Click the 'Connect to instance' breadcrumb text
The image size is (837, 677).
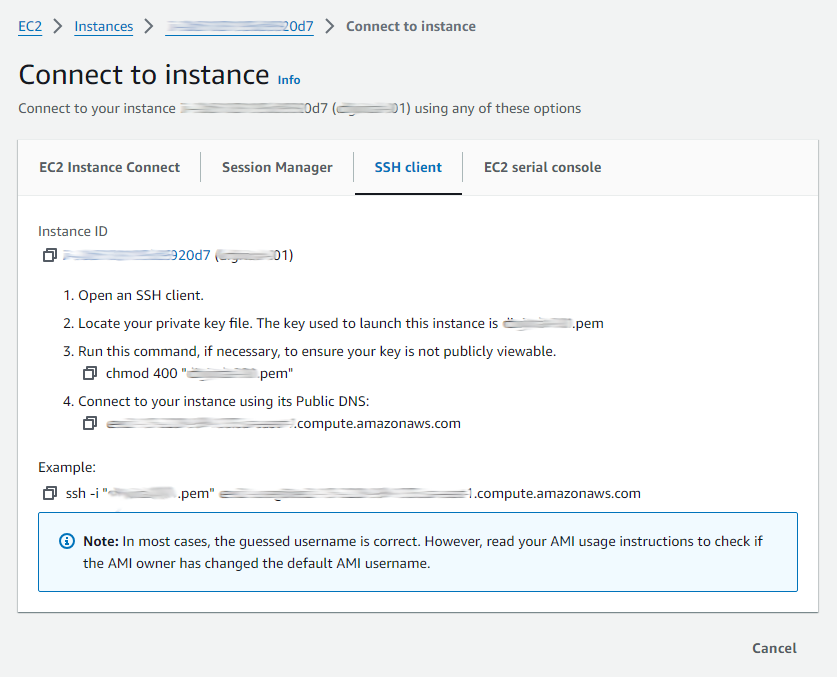[x=410, y=26]
